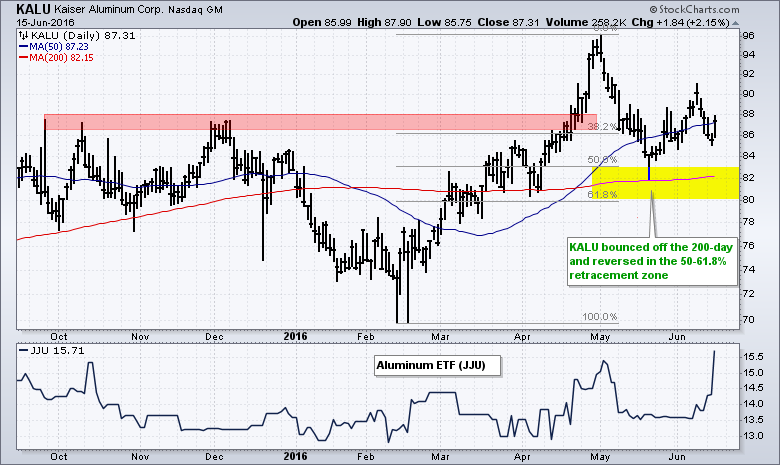The image size is (780, 465).
Task: Click the 14.5 label on JJU axis
Action: click(x=753, y=388)
